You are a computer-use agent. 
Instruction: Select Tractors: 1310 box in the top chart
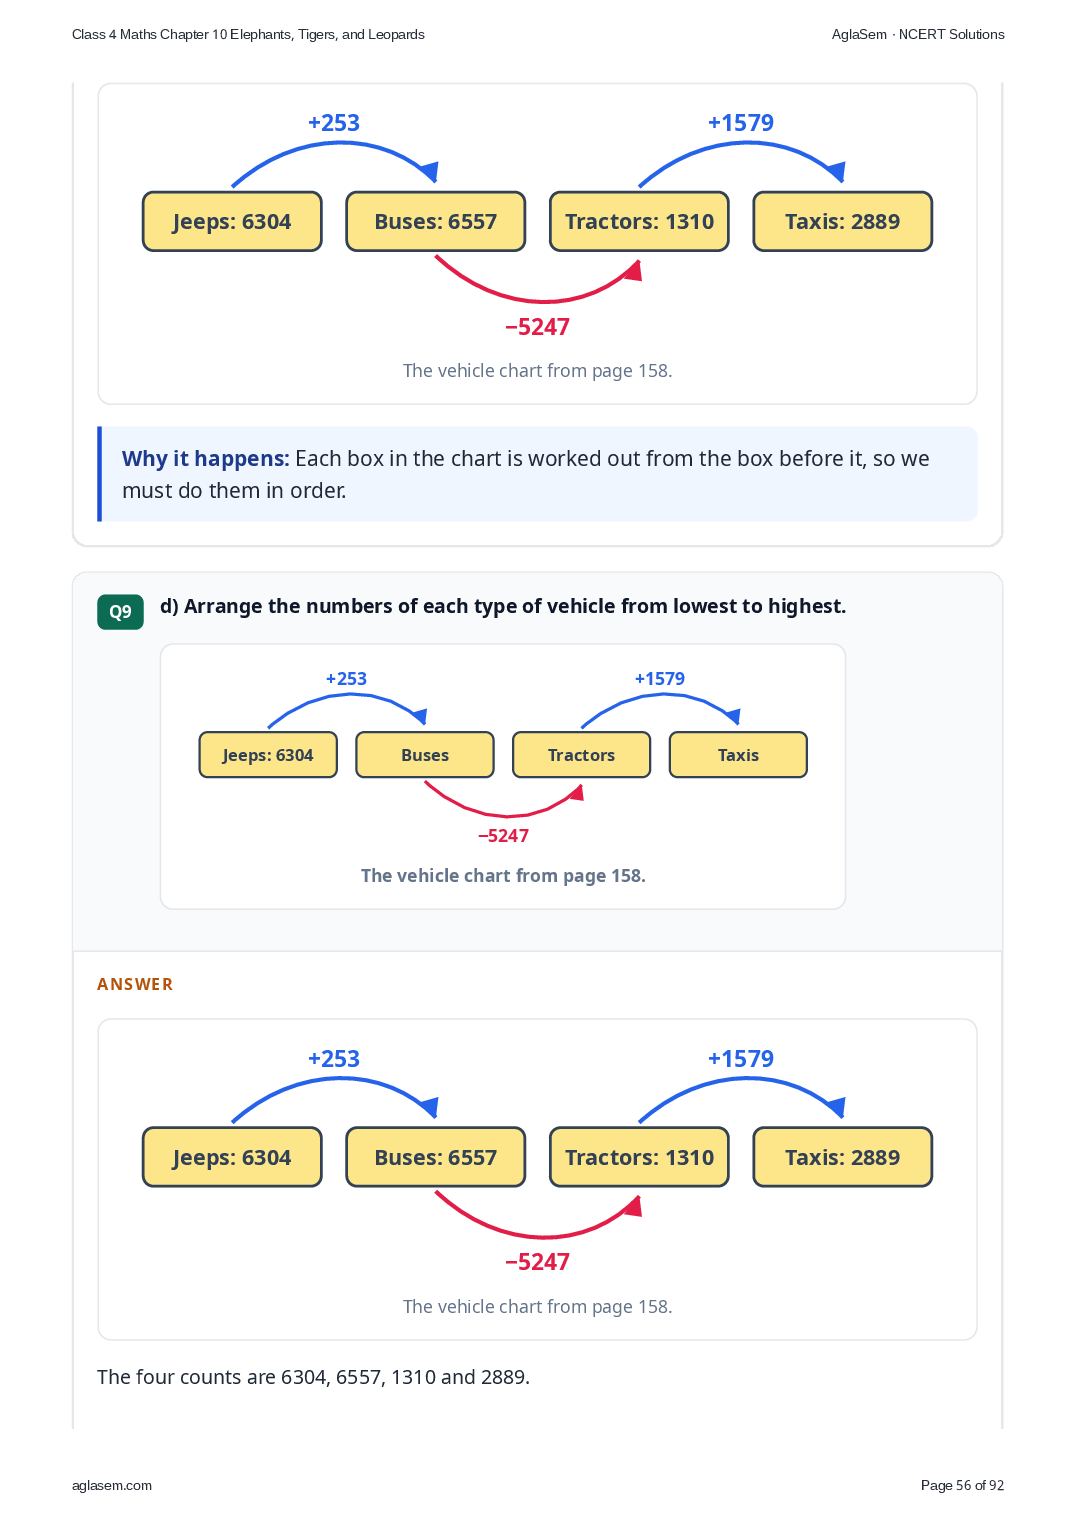point(639,221)
